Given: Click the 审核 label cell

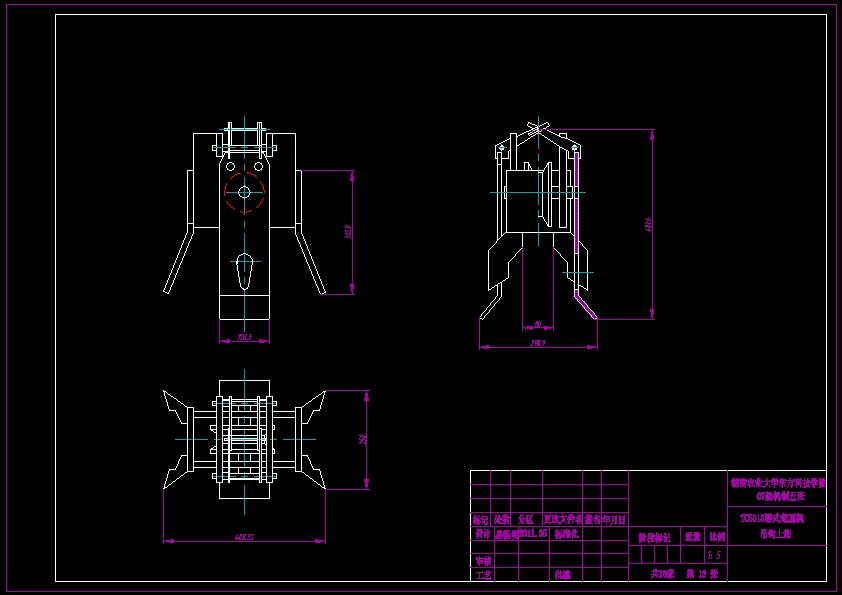Looking at the screenshot, I should pyautogui.click(x=483, y=561).
